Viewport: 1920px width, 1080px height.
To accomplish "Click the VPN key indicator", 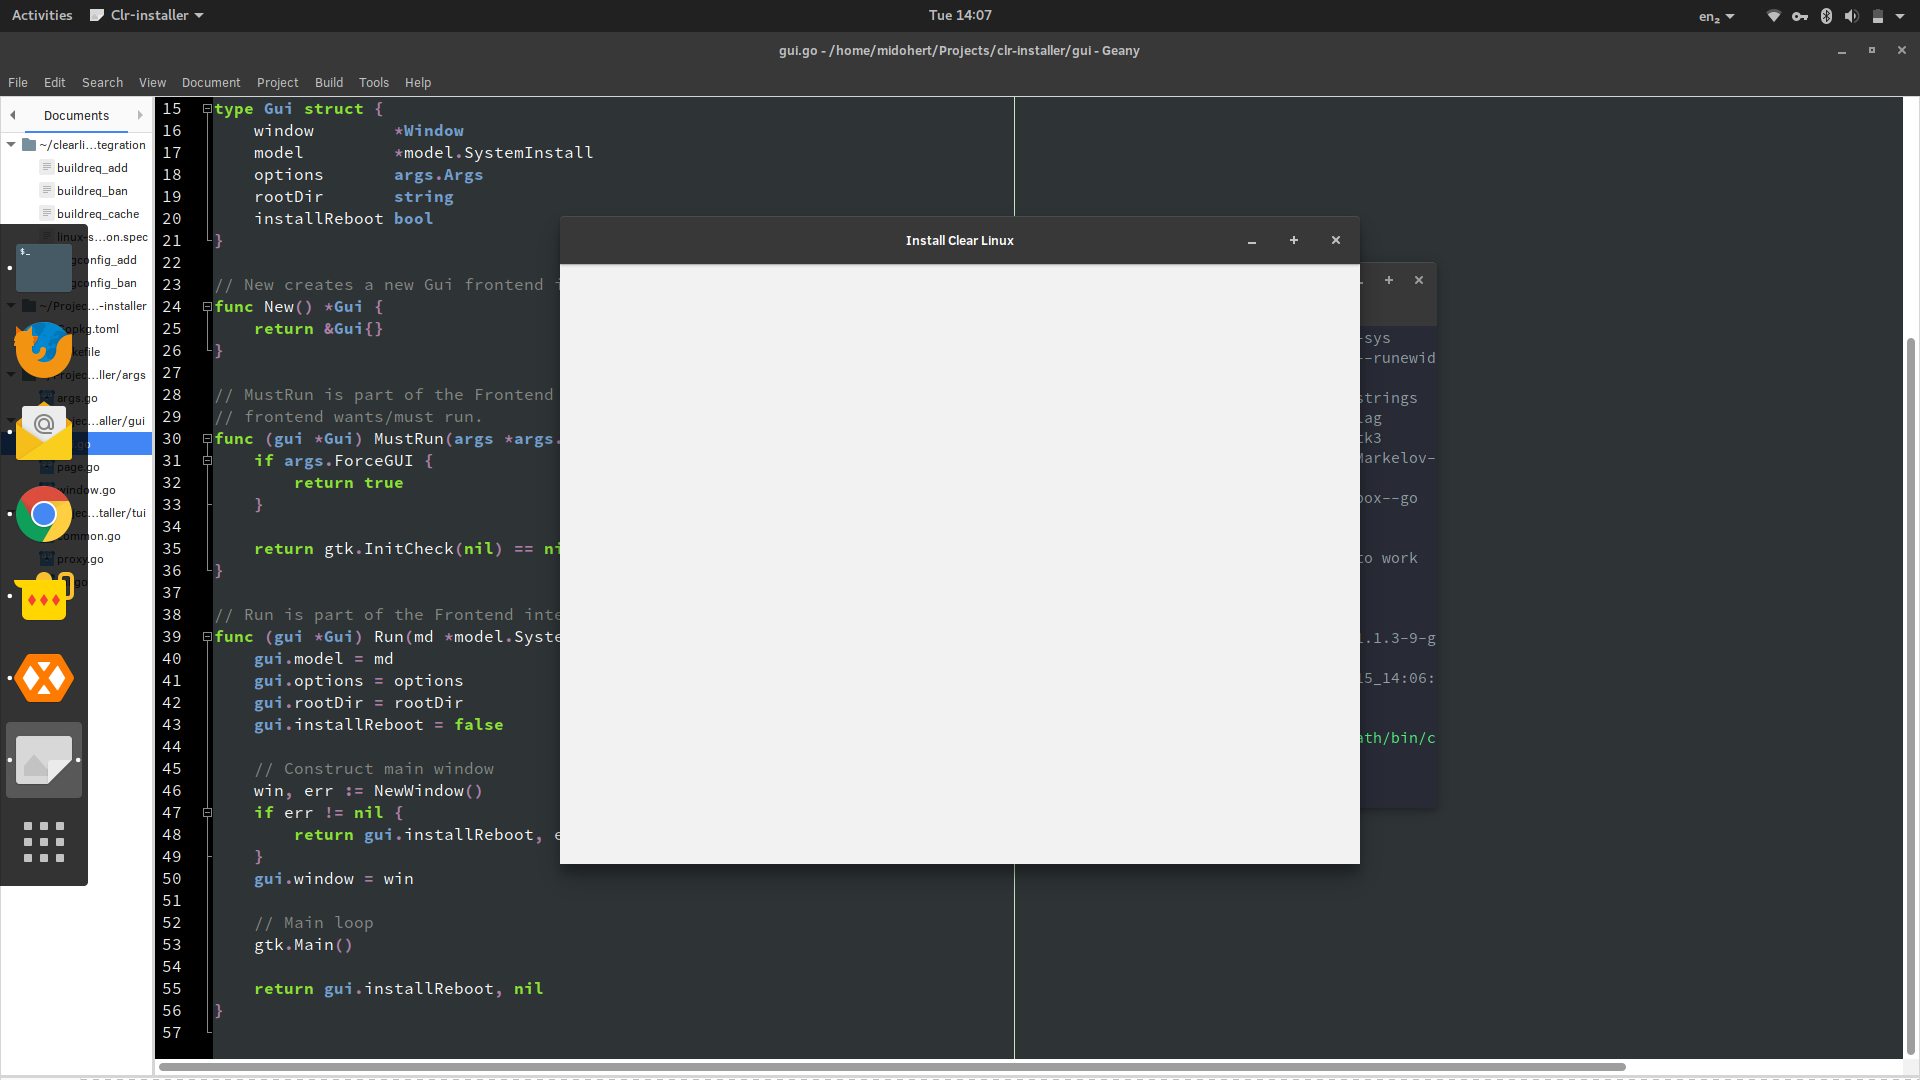I will (x=1800, y=16).
